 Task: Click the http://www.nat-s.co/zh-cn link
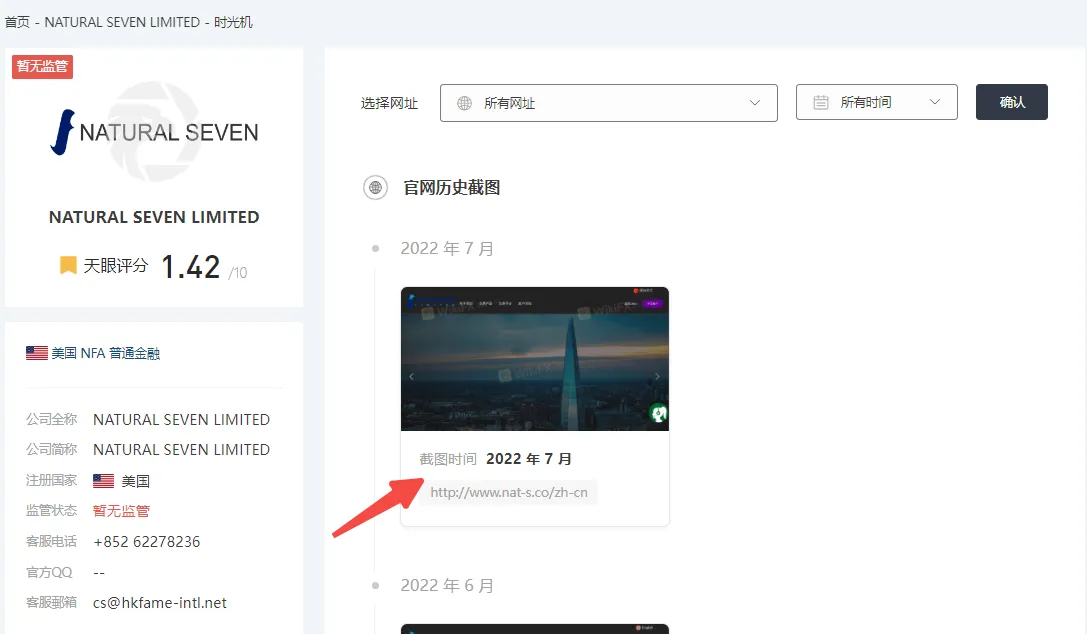509,493
